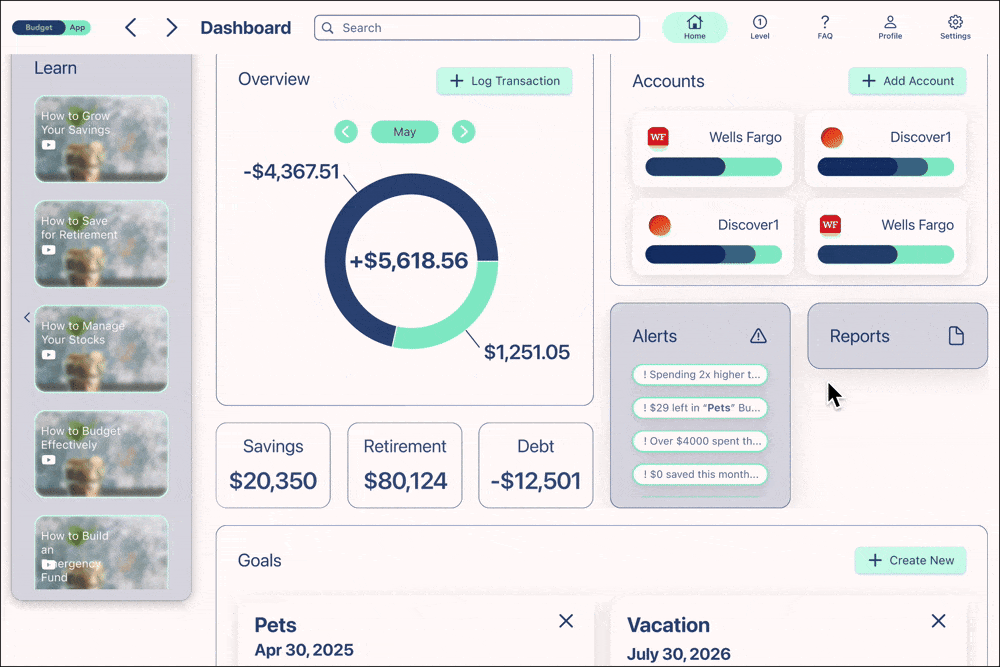Collapse the Learn sidebar with its chevron
The height and width of the screenshot is (667, 1000).
click(x=27, y=317)
